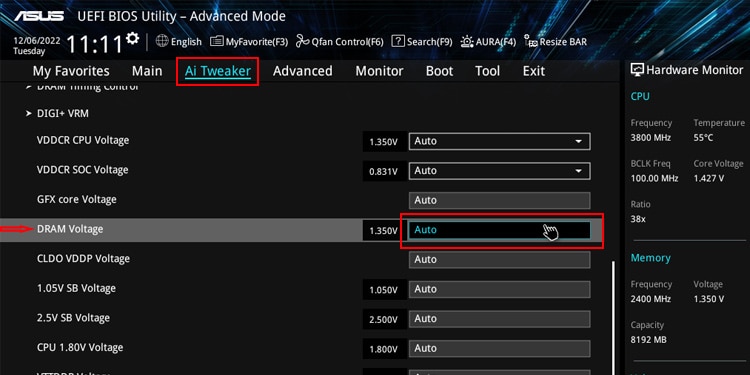The height and width of the screenshot is (375, 750).
Task: Click the 2400 MHz memory frequency value
Action: (x=651, y=299)
